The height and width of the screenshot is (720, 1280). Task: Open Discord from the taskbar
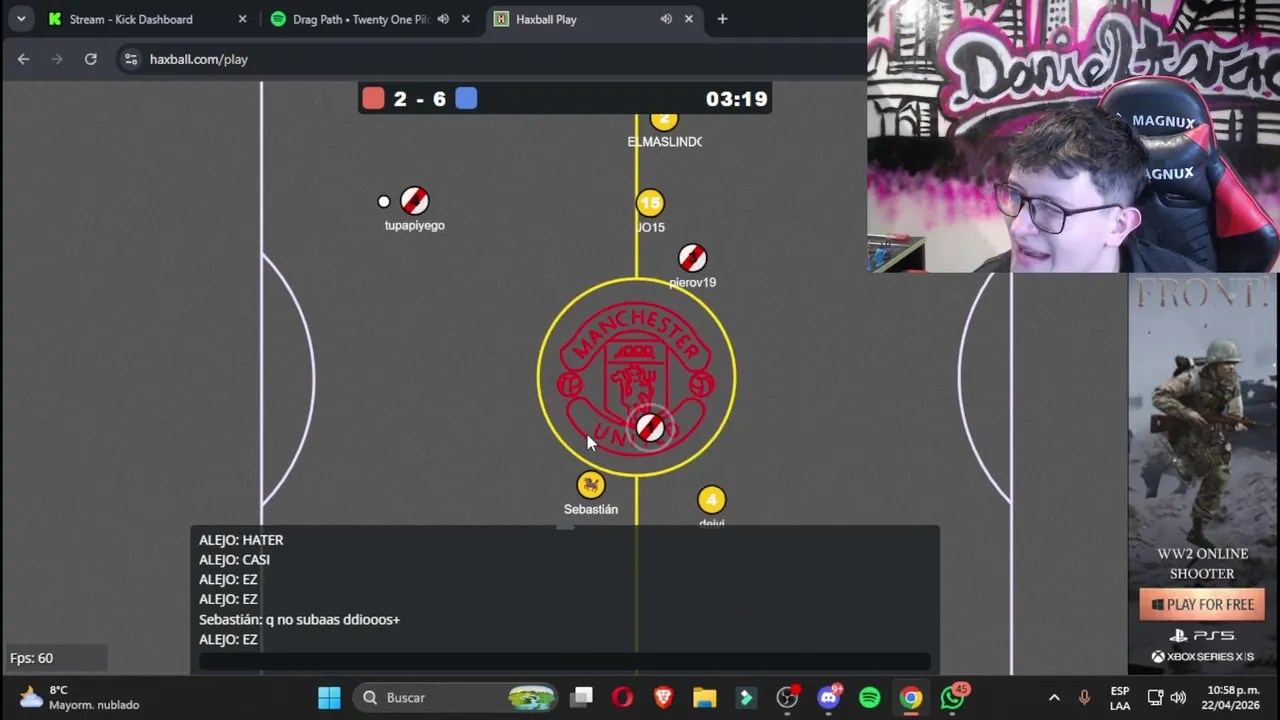coord(829,697)
